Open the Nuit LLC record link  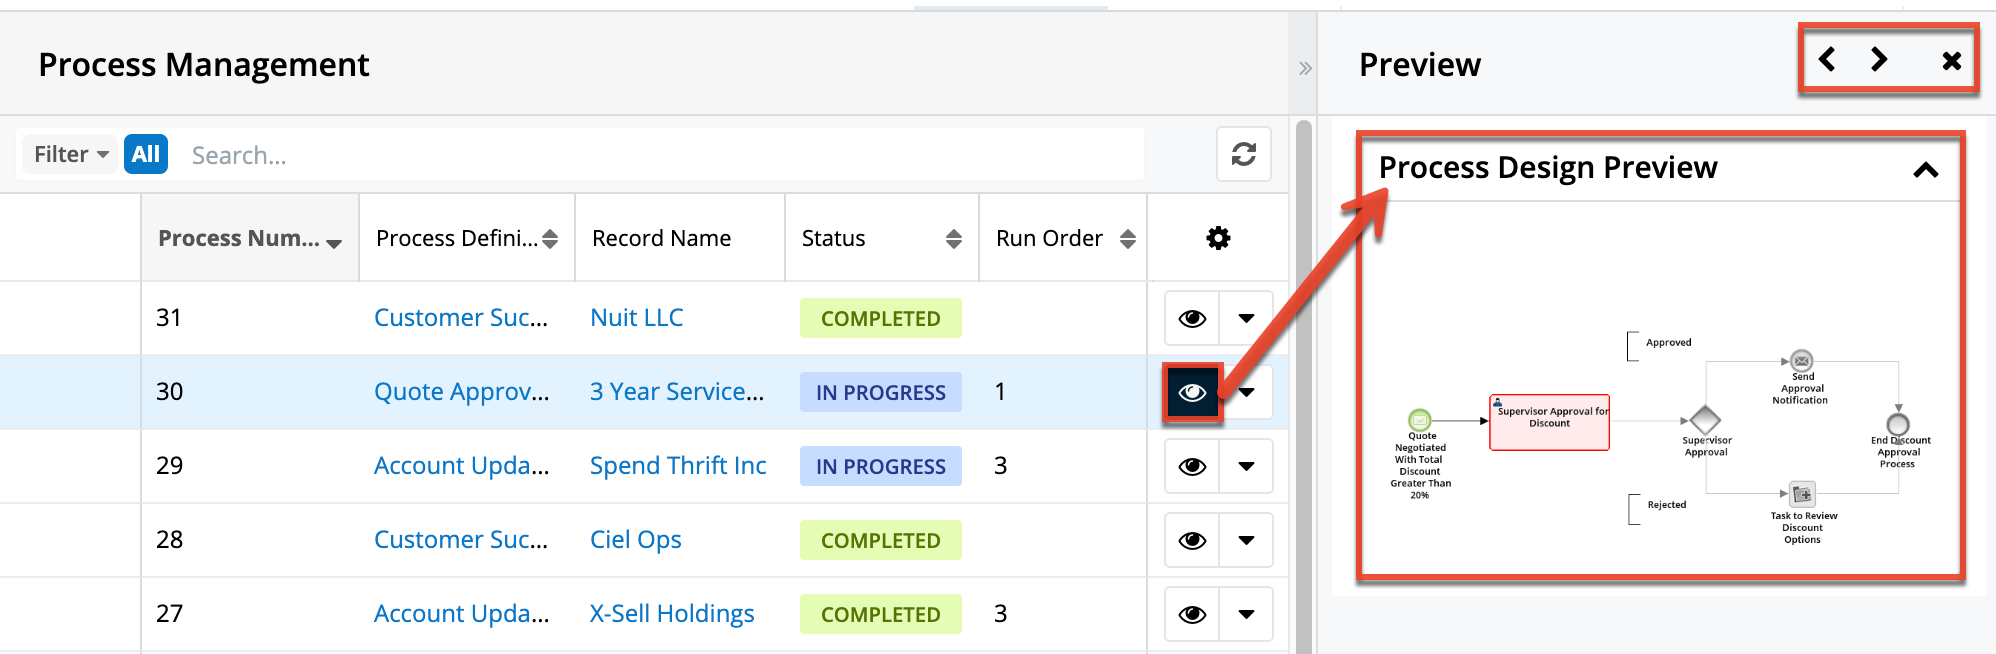click(636, 318)
